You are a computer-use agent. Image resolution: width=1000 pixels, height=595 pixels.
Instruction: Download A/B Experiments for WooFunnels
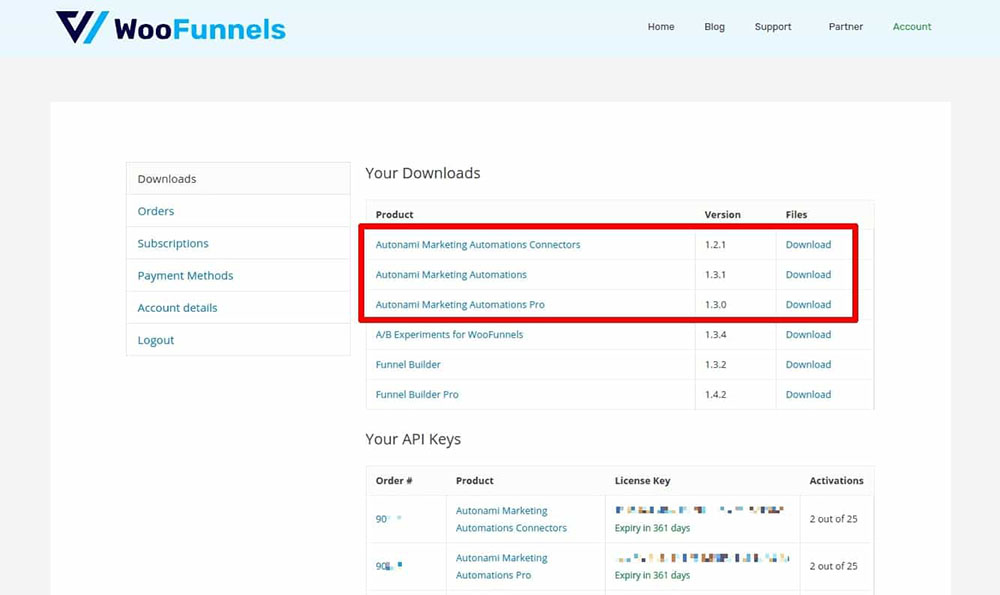coord(808,335)
